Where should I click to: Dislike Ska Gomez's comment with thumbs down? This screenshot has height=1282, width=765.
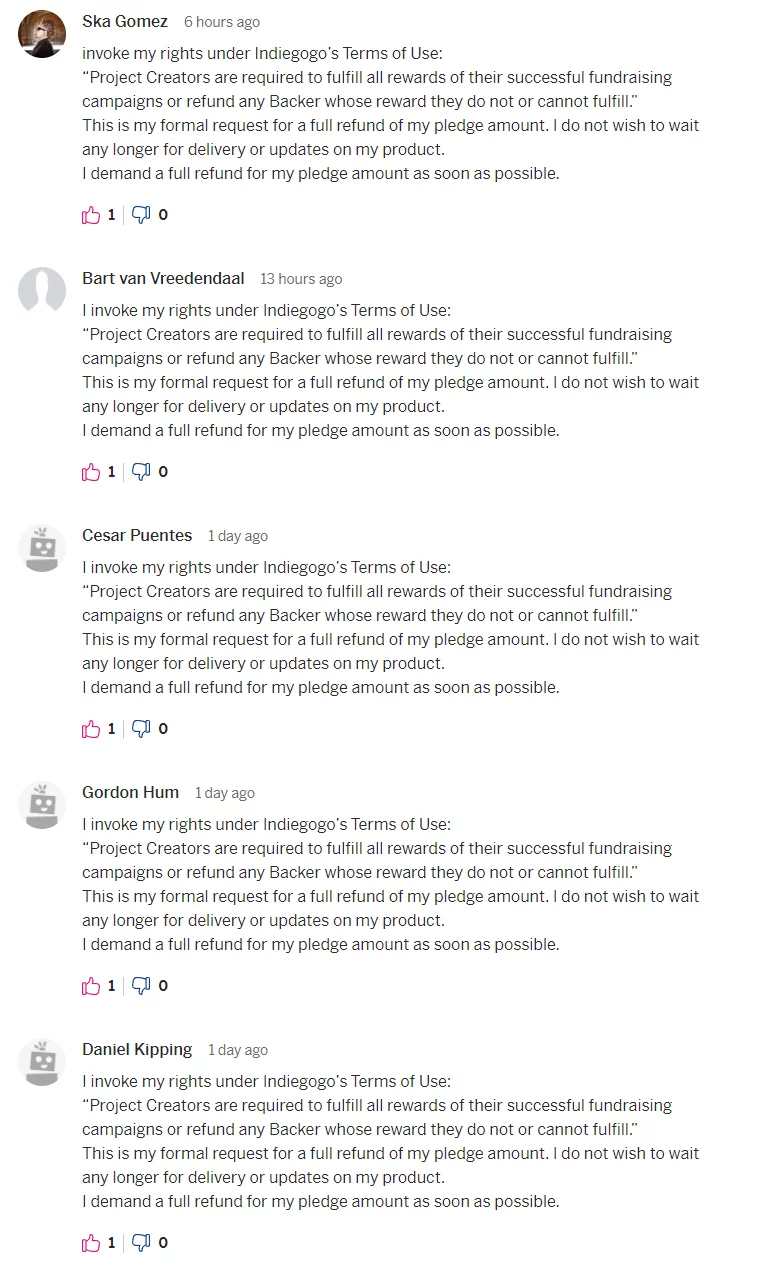click(x=141, y=215)
